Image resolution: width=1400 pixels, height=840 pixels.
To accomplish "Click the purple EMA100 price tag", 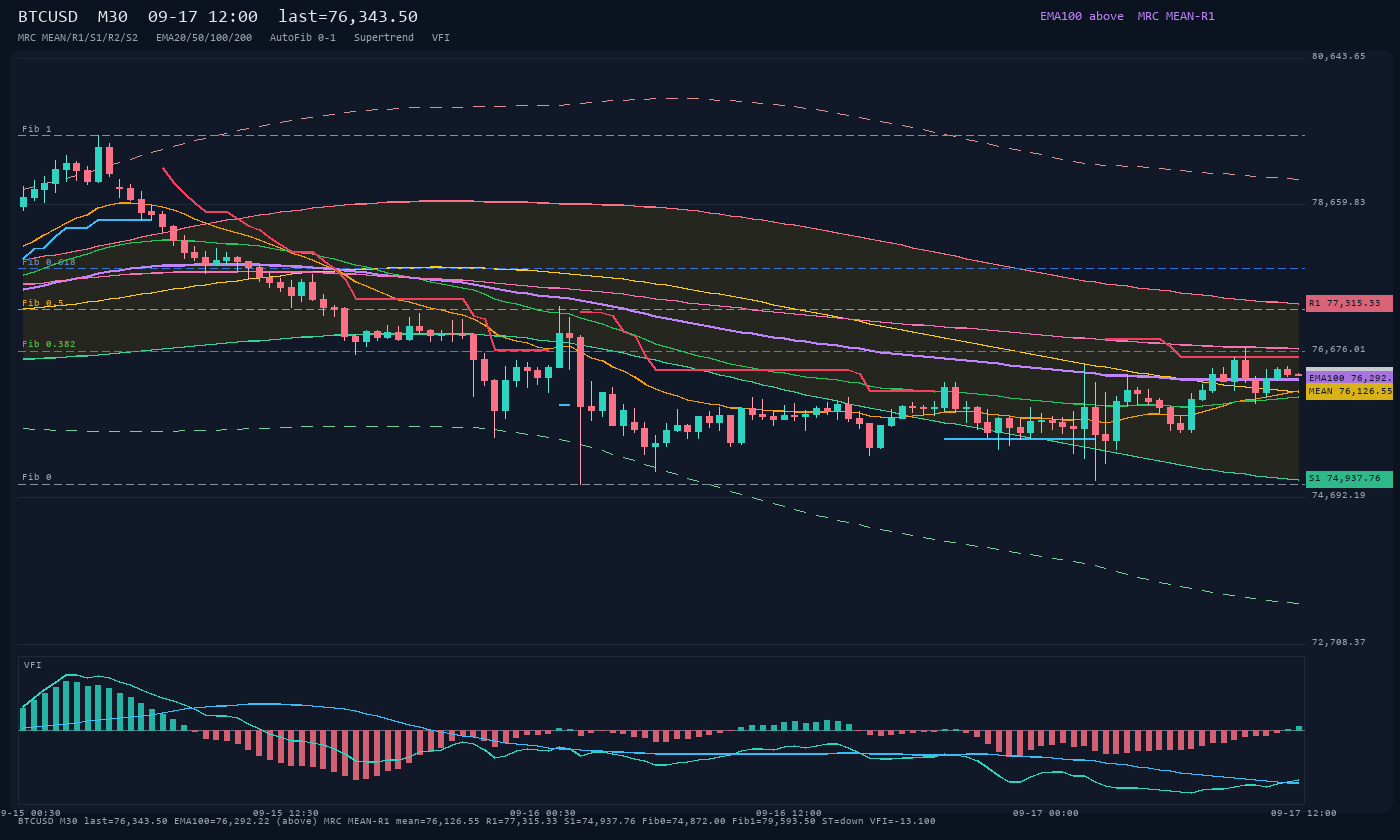I will click(1349, 378).
